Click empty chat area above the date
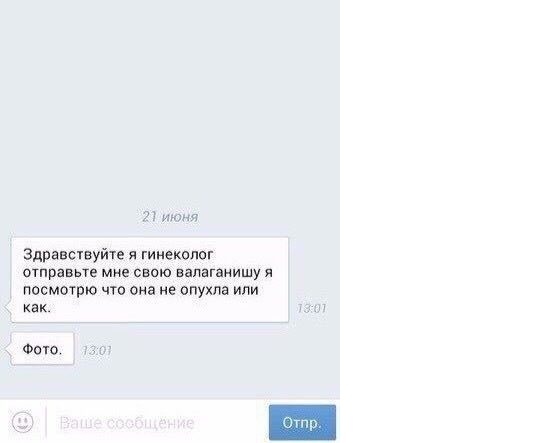 coord(170,103)
